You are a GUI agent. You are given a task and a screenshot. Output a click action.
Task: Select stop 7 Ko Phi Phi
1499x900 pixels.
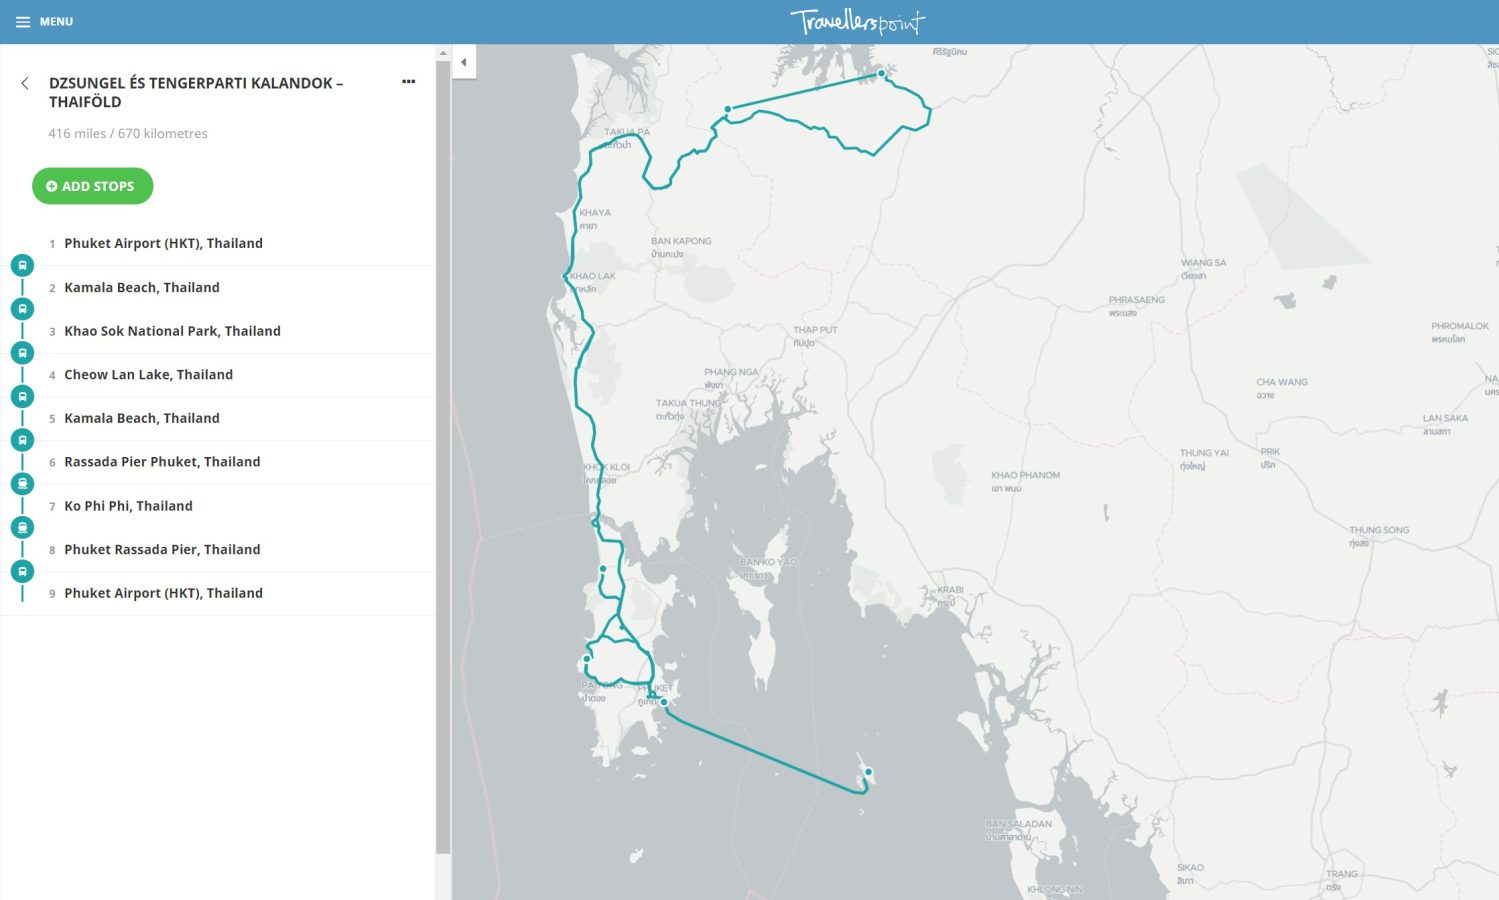tap(128, 506)
